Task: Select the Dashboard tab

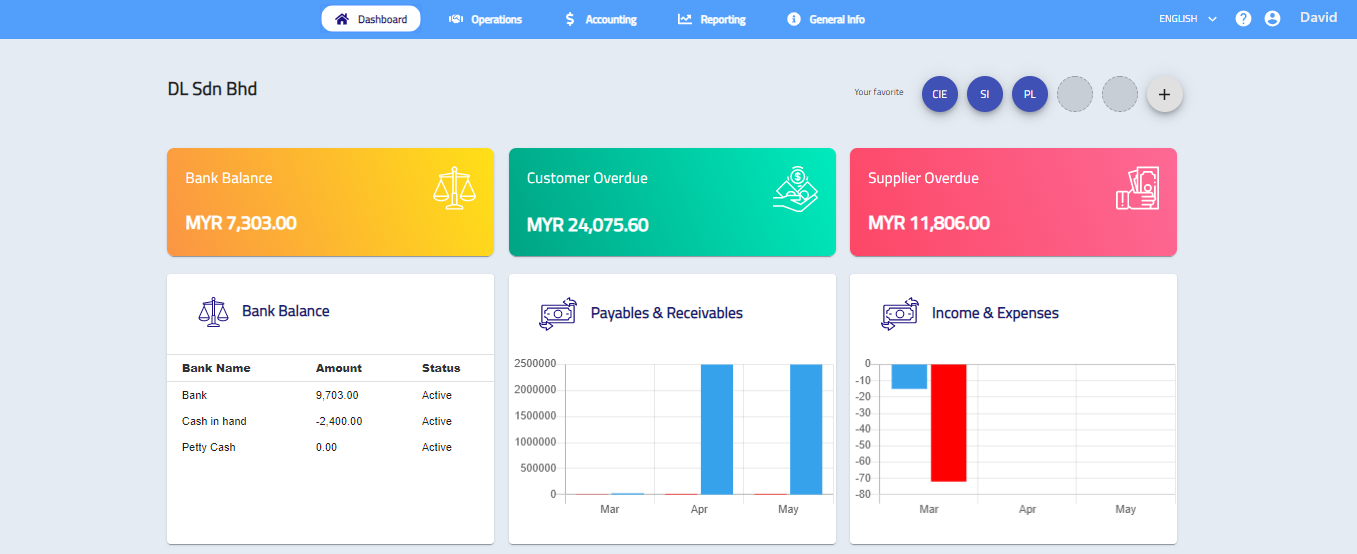Action: tap(371, 19)
